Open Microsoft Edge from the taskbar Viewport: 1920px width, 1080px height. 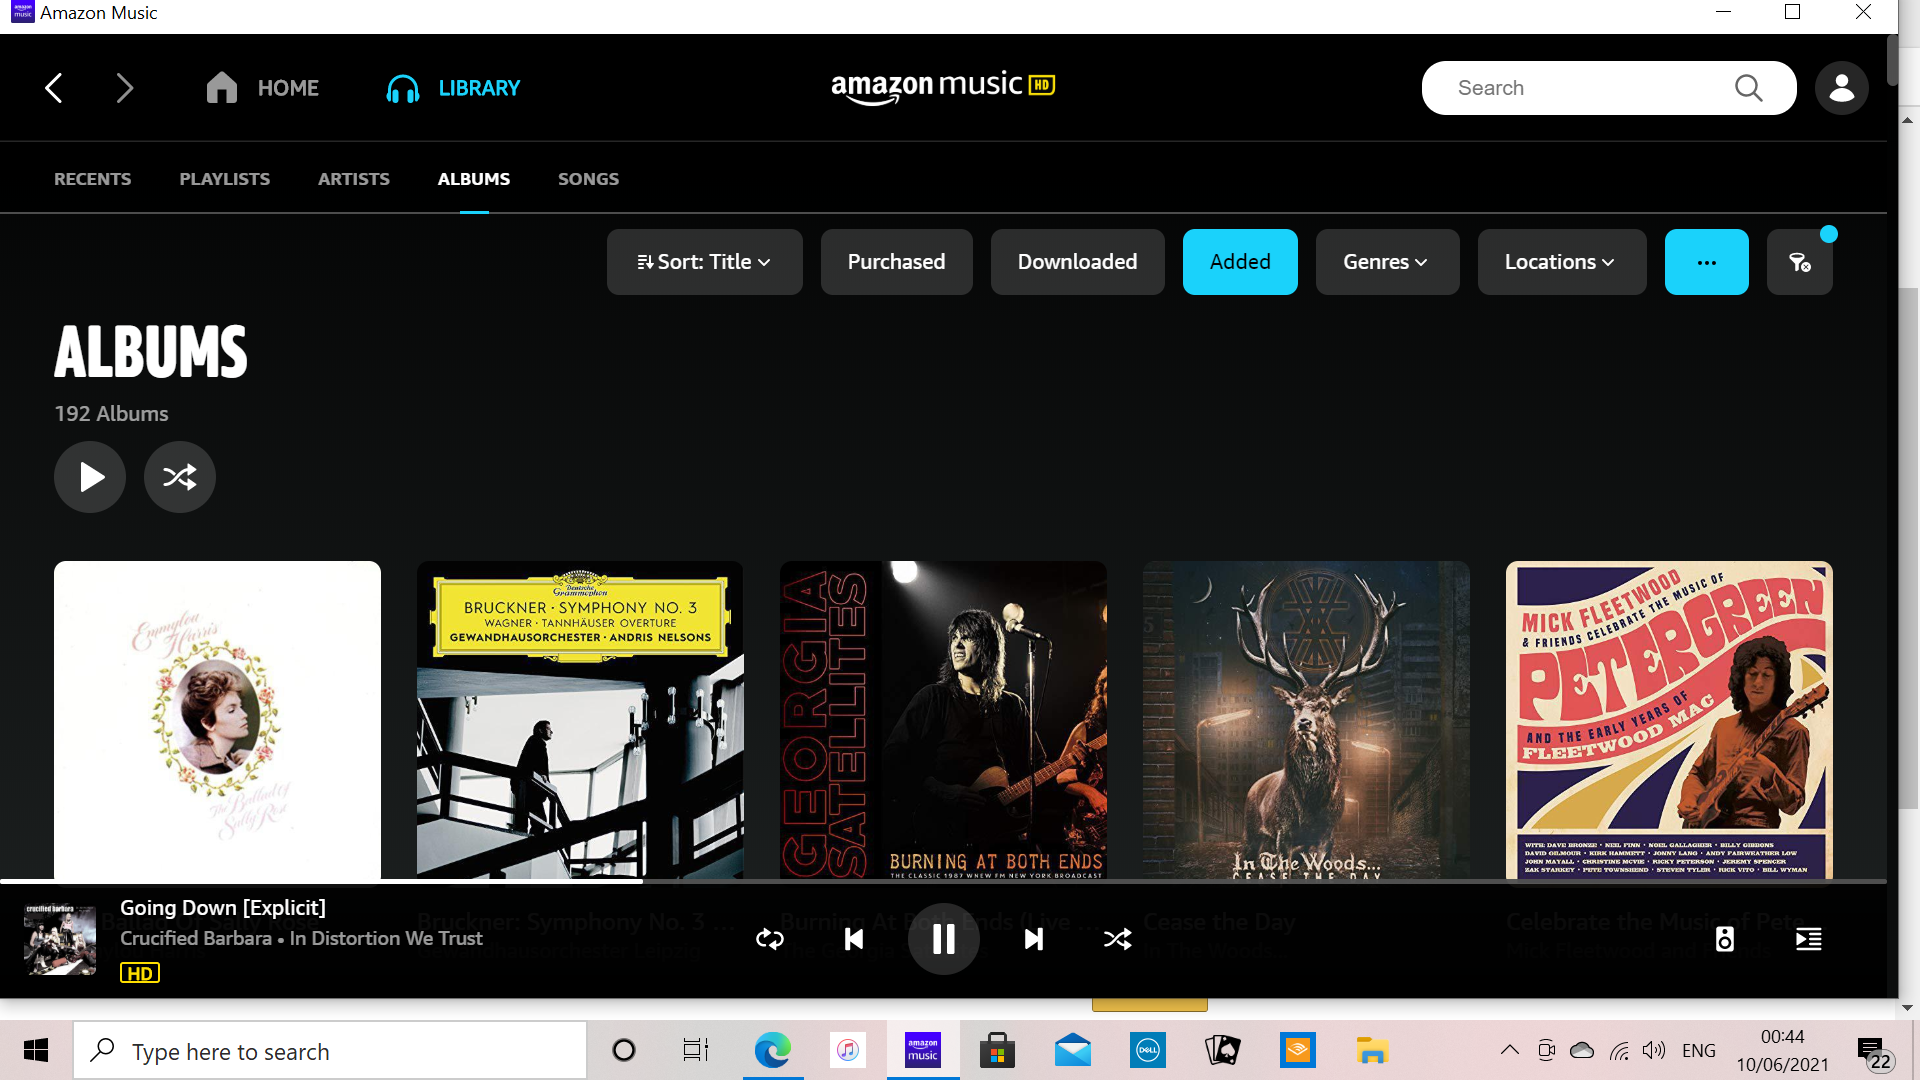point(772,1051)
